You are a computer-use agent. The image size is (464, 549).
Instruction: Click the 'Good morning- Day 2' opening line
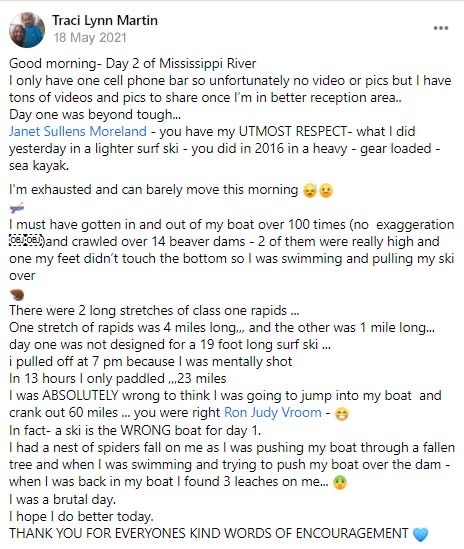point(132,64)
